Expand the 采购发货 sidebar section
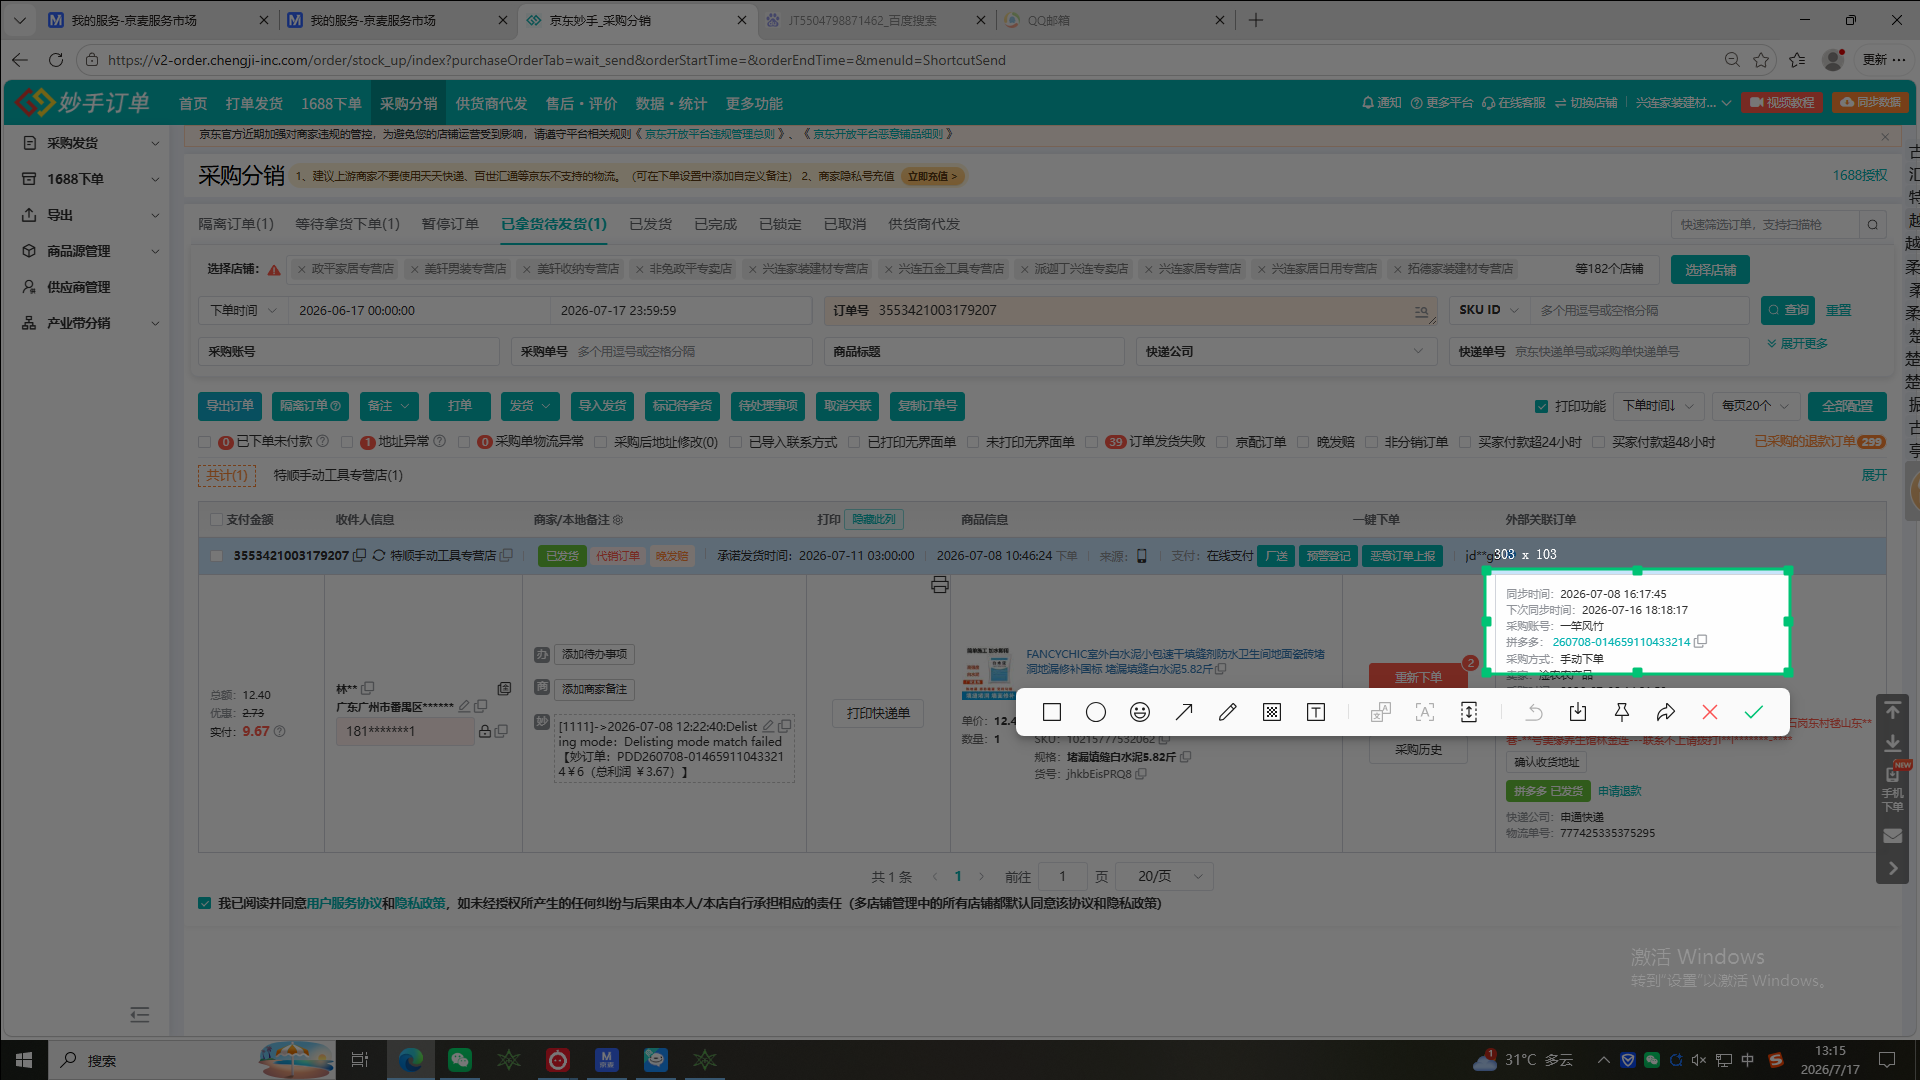The width and height of the screenshot is (1920, 1080). pyautogui.click(x=90, y=143)
